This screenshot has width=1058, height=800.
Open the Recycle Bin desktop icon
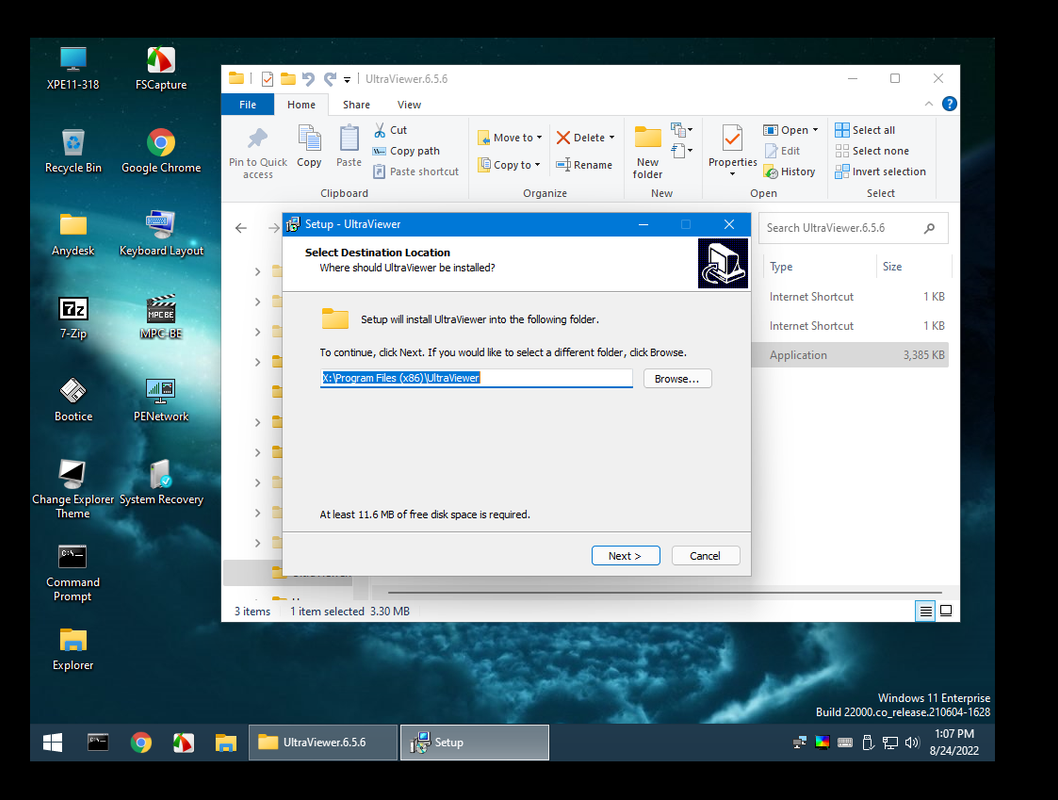(x=73, y=151)
